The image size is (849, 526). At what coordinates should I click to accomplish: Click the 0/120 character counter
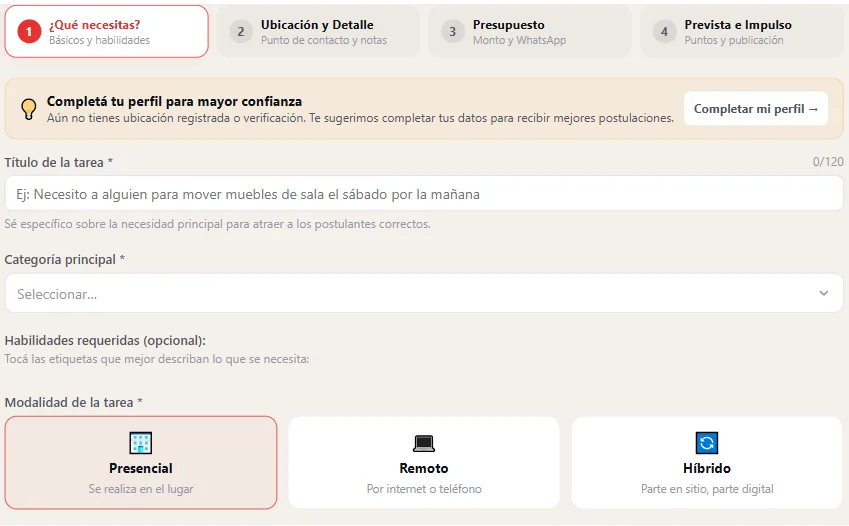[x=828, y=161]
